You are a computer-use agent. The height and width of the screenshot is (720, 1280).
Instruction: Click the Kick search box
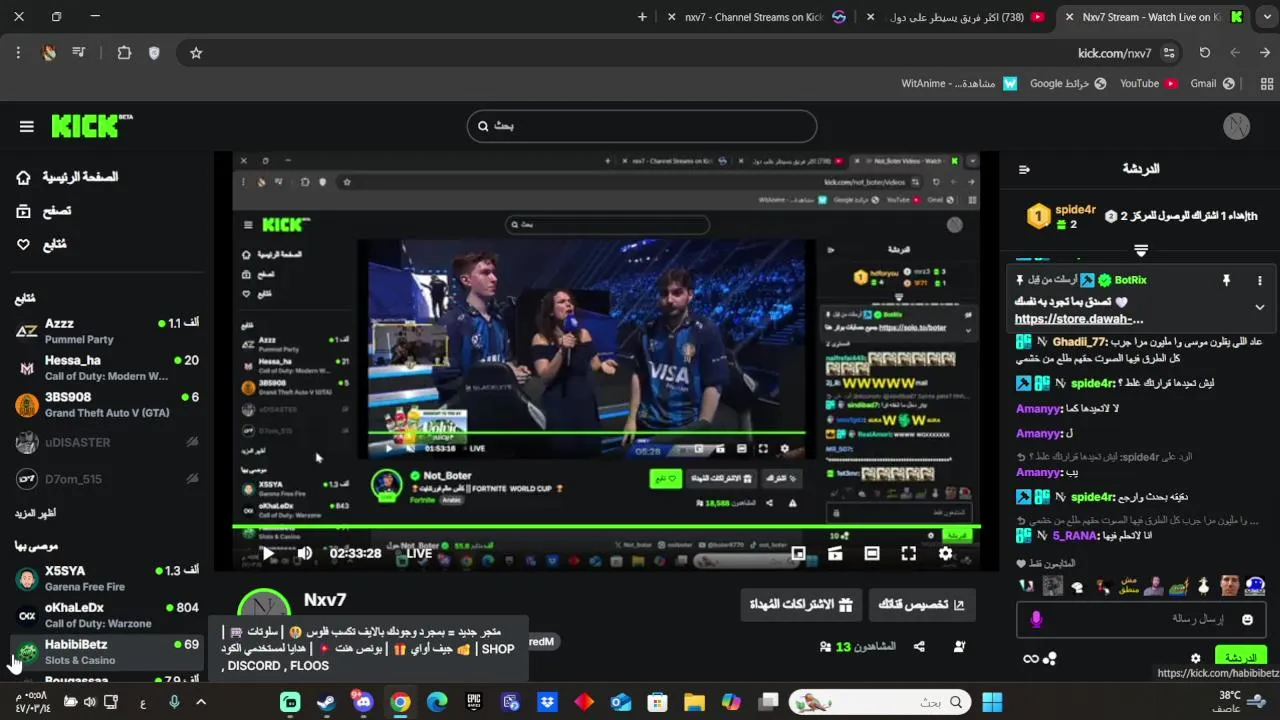click(x=642, y=126)
